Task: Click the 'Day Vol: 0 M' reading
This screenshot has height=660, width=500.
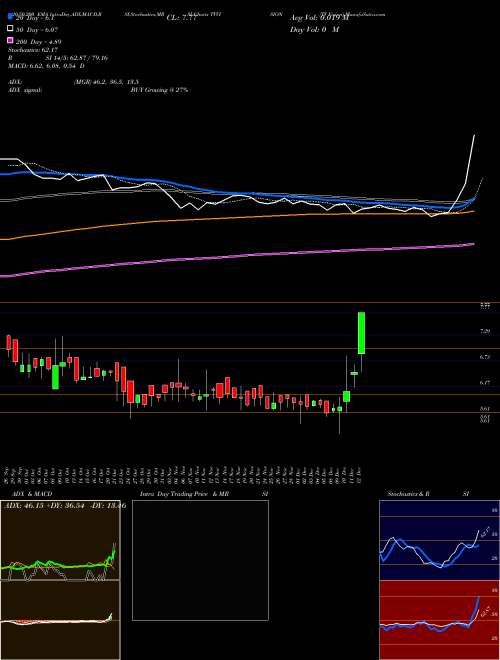Action: pos(314,30)
